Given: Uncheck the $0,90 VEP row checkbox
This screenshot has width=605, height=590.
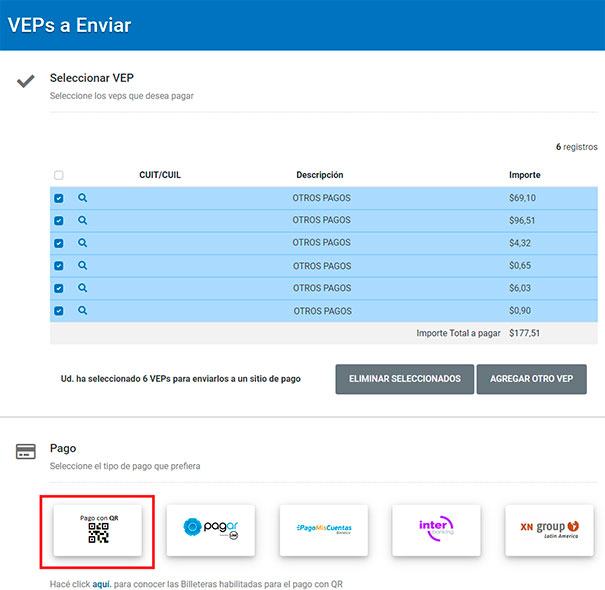Looking at the screenshot, I should (x=59, y=311).
